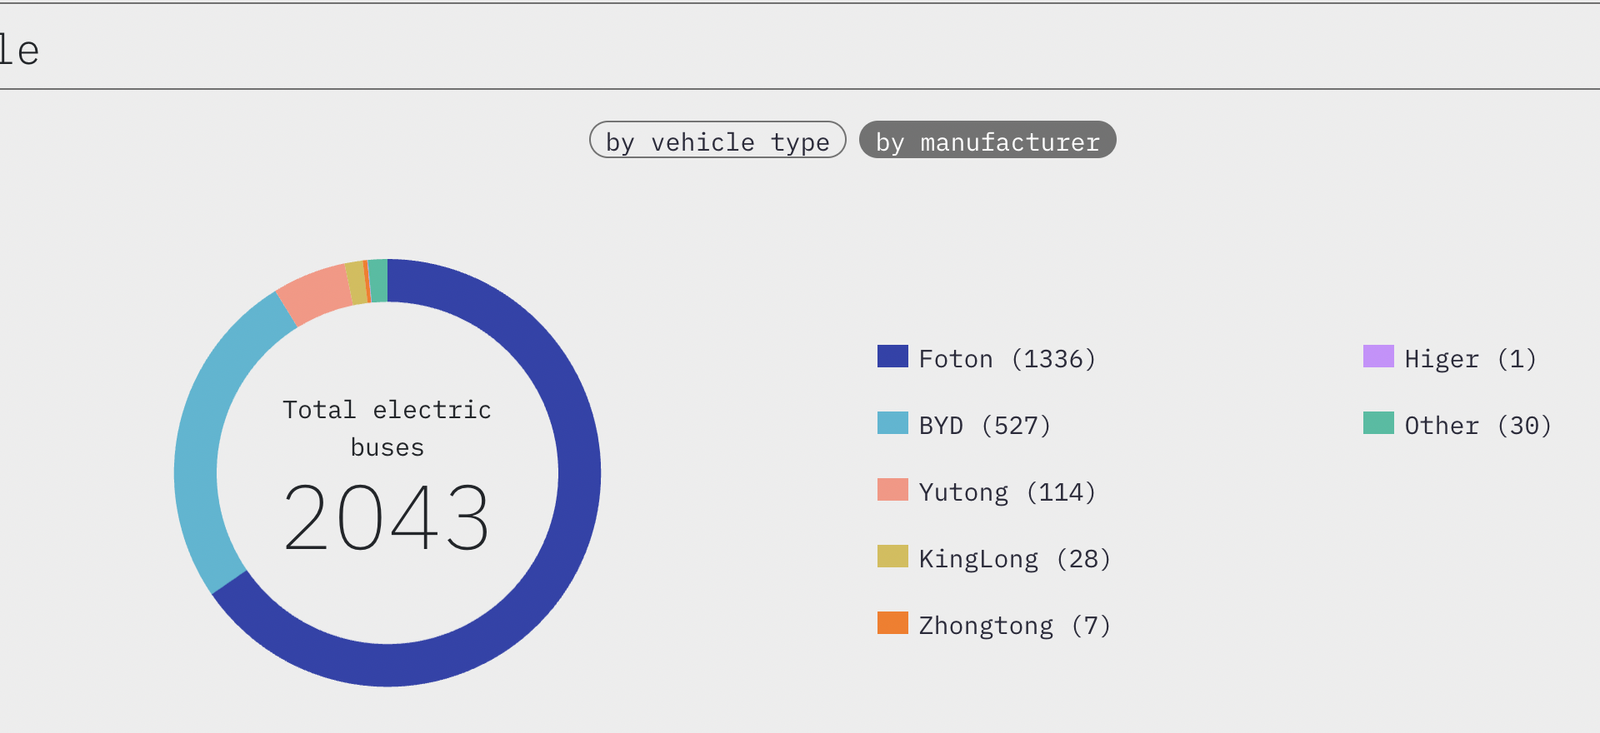Click the 'Total electric buses' caption
This screenshot has height=733, width=1600.
point(387,428)
